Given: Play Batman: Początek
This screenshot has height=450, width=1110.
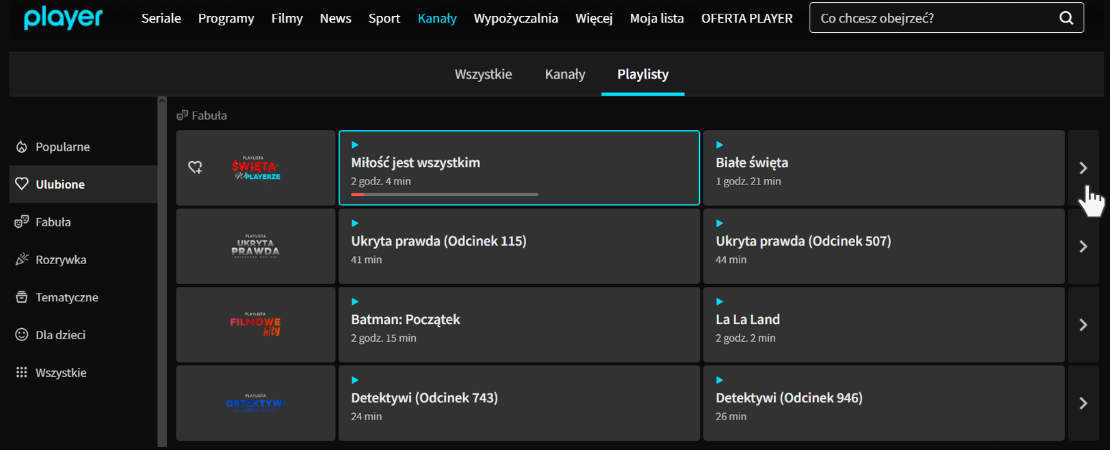Looking at the screenshot, I should pos(405,320).
